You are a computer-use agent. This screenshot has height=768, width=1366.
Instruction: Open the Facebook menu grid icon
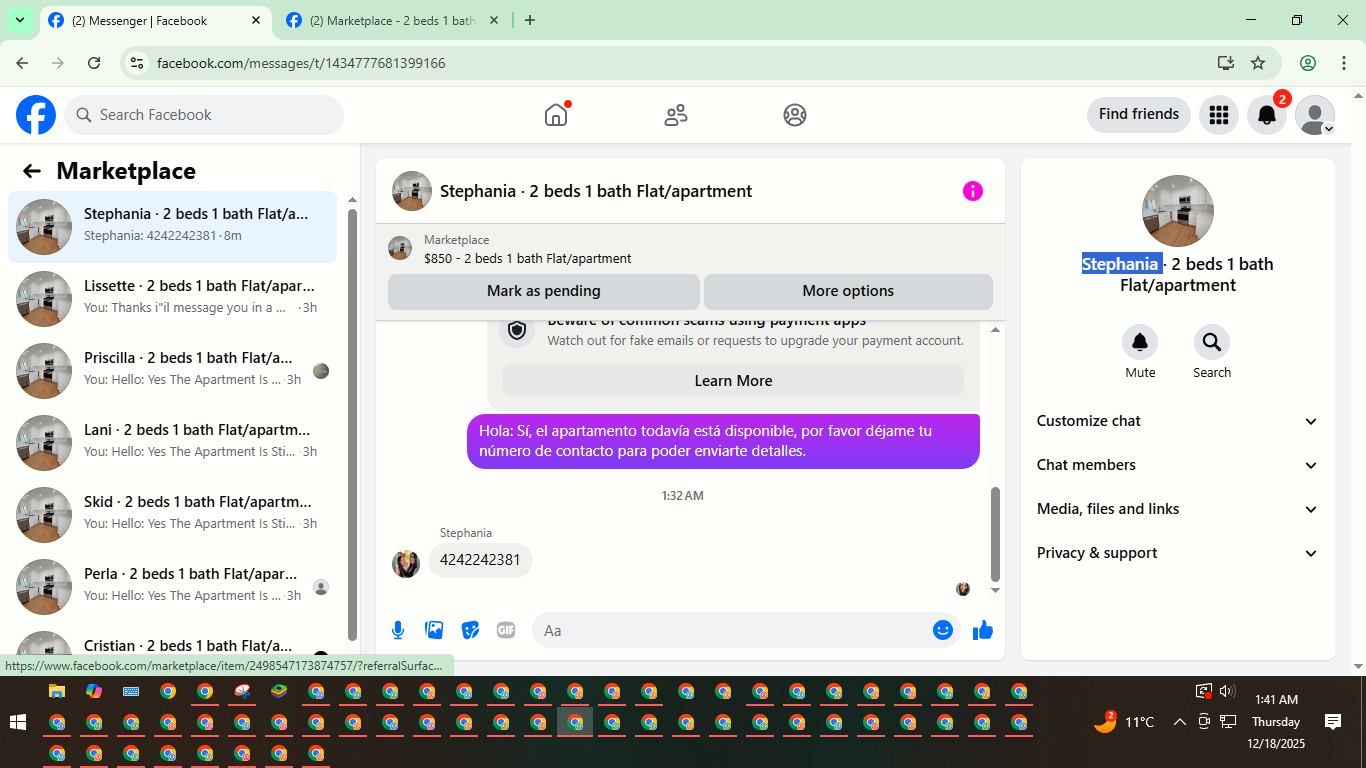click(x=1218, y=115)
